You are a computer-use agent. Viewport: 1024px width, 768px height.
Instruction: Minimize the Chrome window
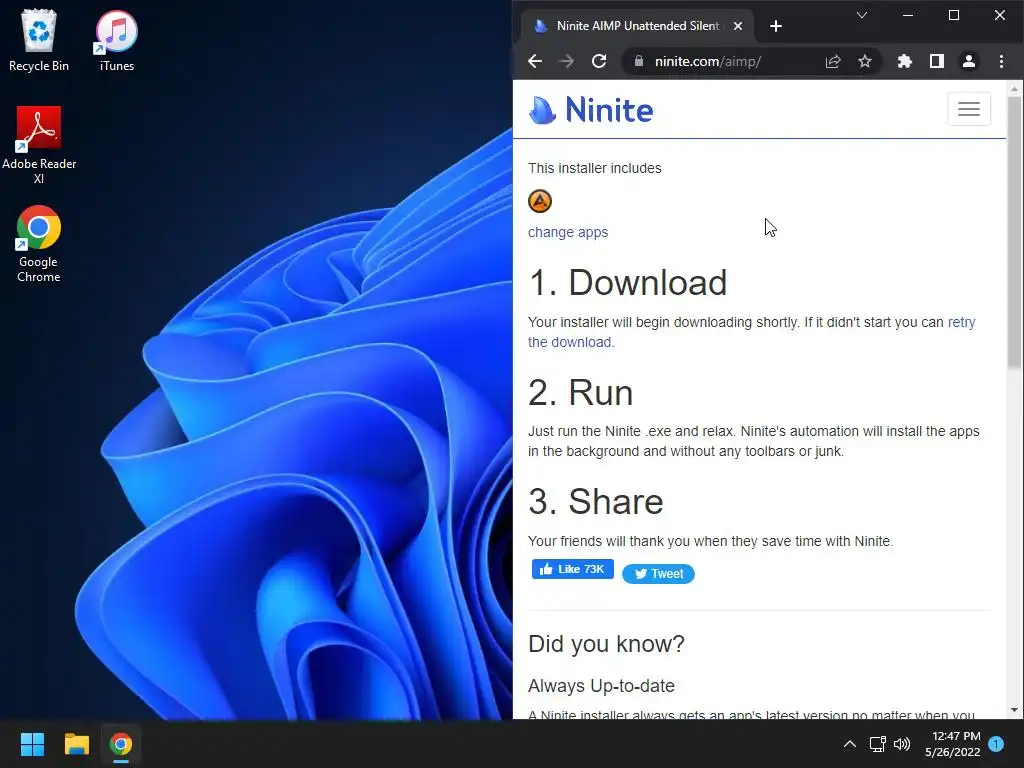point(907,15)
